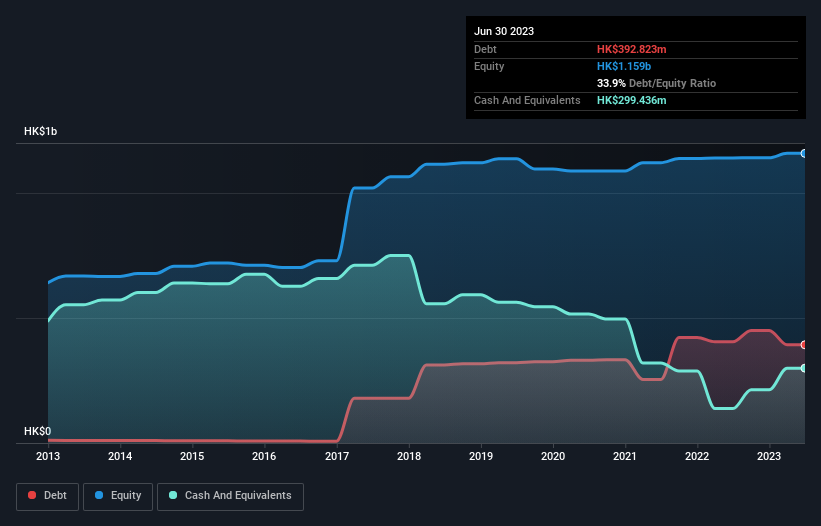Click the 2014 x-axis label
Viewport: 821px width, 526px height.
tap(120, 456)
